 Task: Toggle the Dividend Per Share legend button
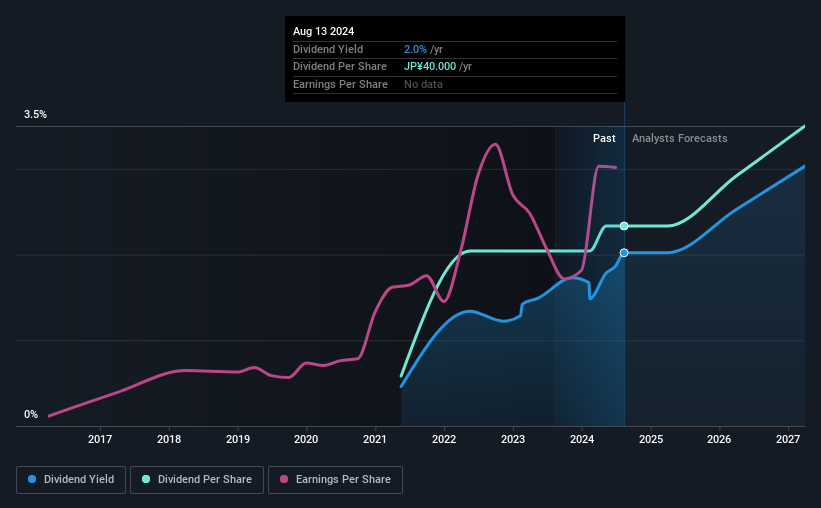click(197, 480)
